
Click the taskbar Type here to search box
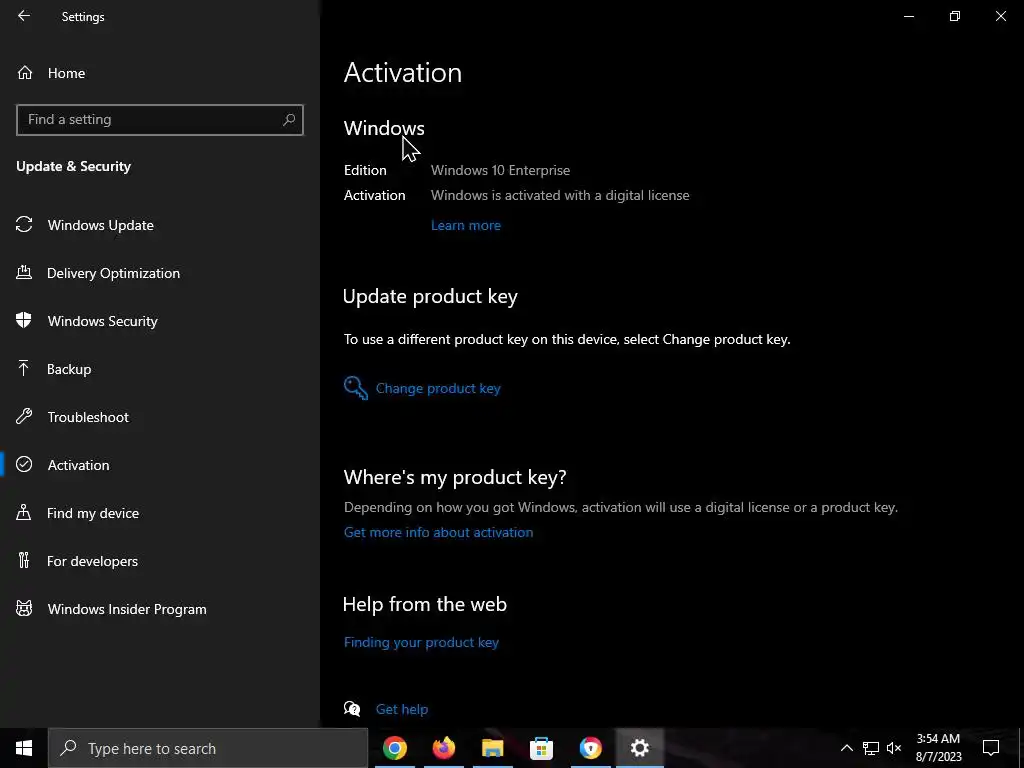208,748
